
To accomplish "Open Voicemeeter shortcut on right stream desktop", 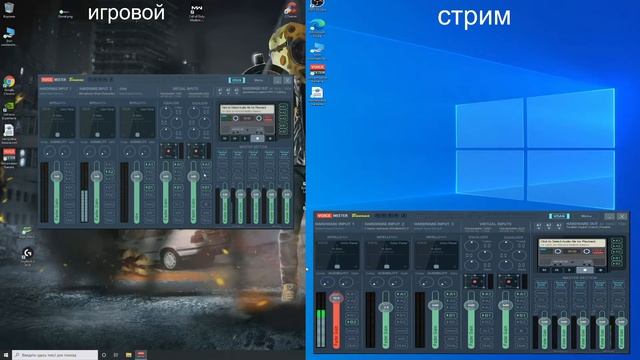I will (318, 73).
